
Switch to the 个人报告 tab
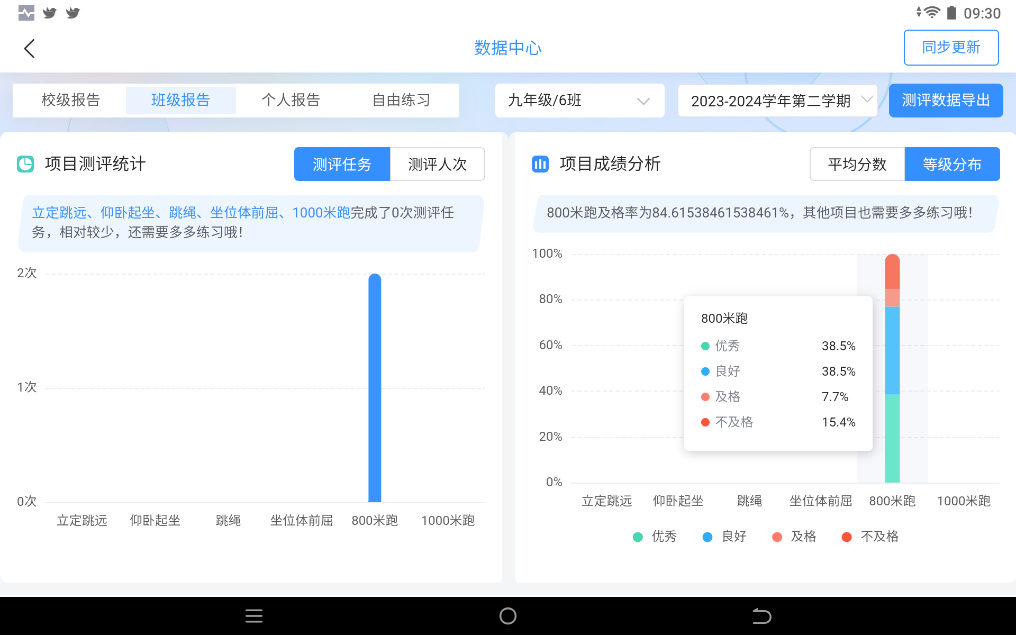coord(294,100)
